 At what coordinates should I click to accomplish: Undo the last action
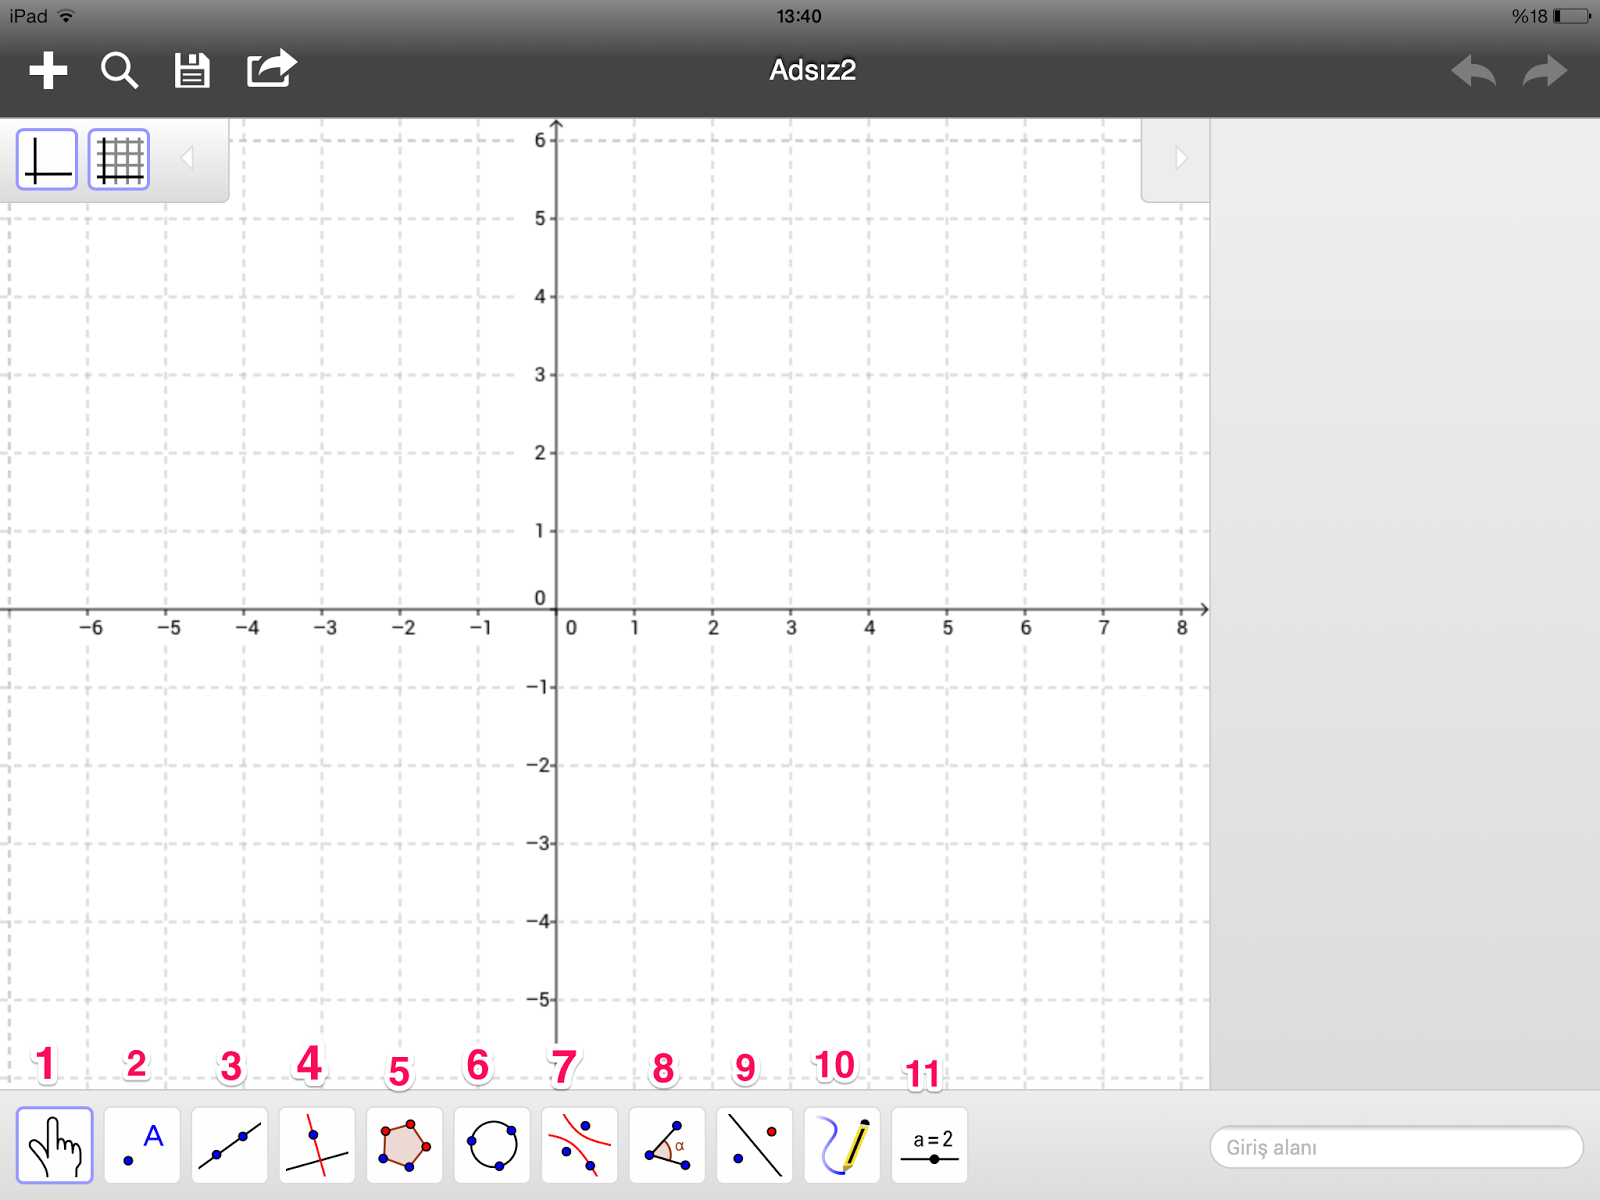coord(1473,71)
